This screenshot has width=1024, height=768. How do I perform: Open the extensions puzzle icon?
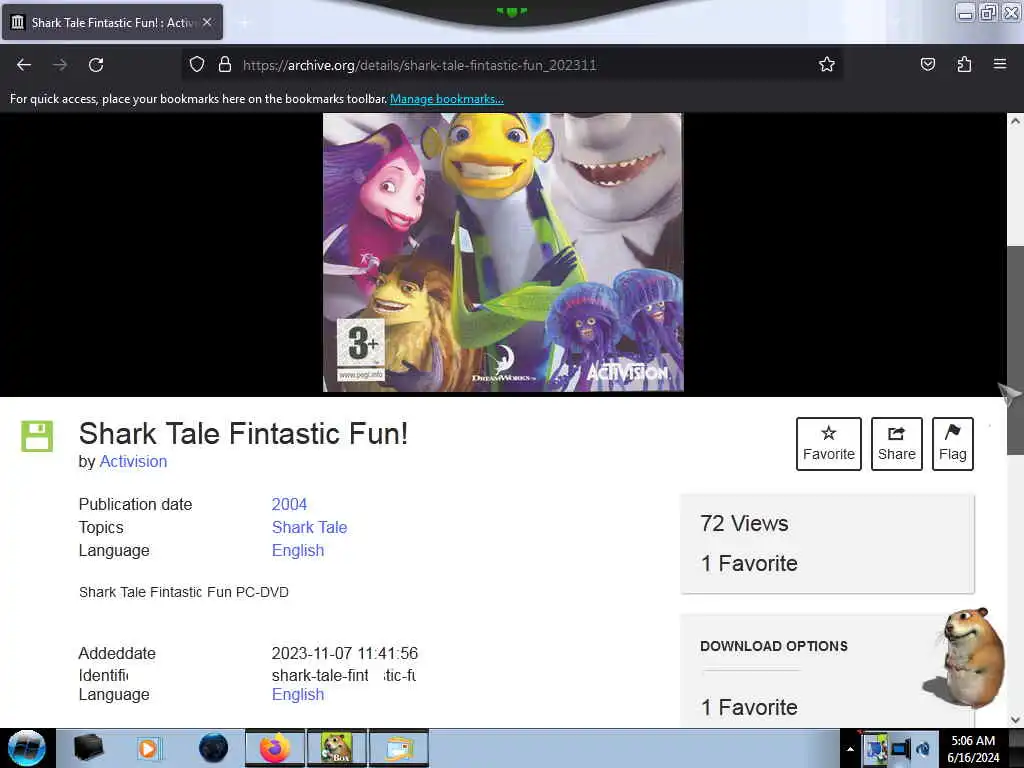tap(964, 64)
